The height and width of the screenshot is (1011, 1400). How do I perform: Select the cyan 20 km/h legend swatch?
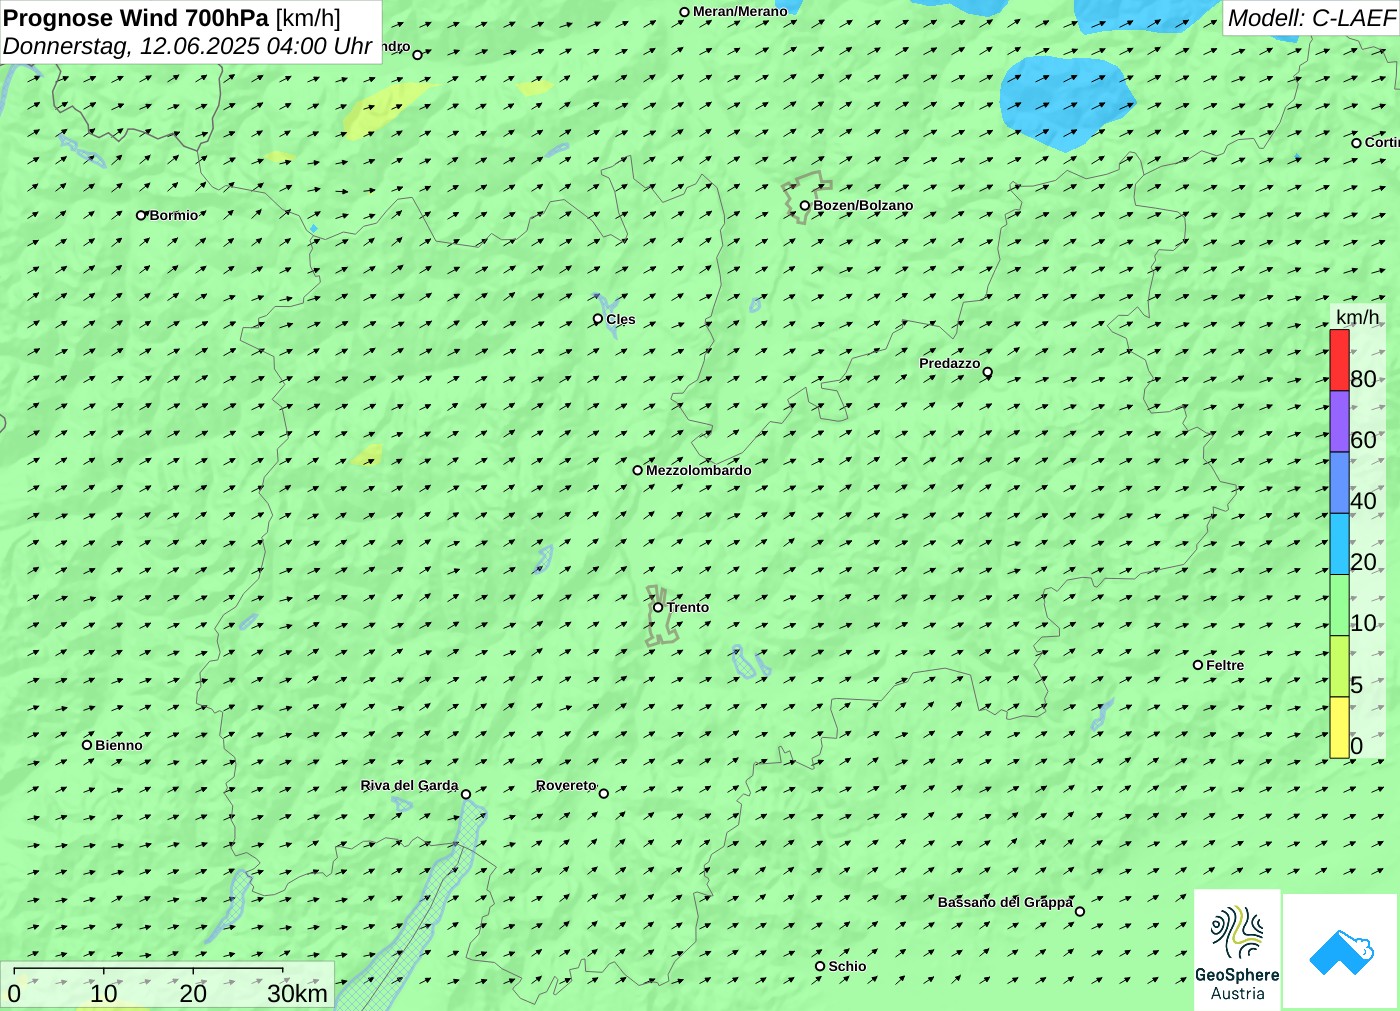tap(1339, 544)
